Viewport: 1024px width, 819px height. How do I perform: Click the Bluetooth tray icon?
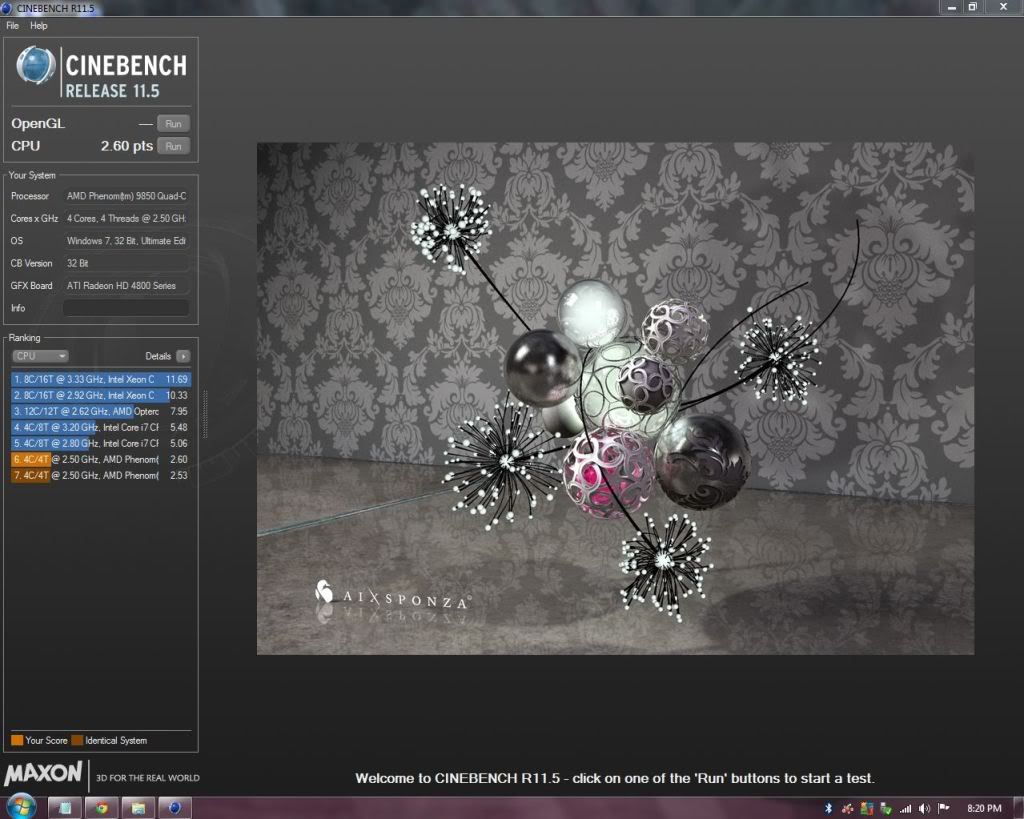click(829, 809)
